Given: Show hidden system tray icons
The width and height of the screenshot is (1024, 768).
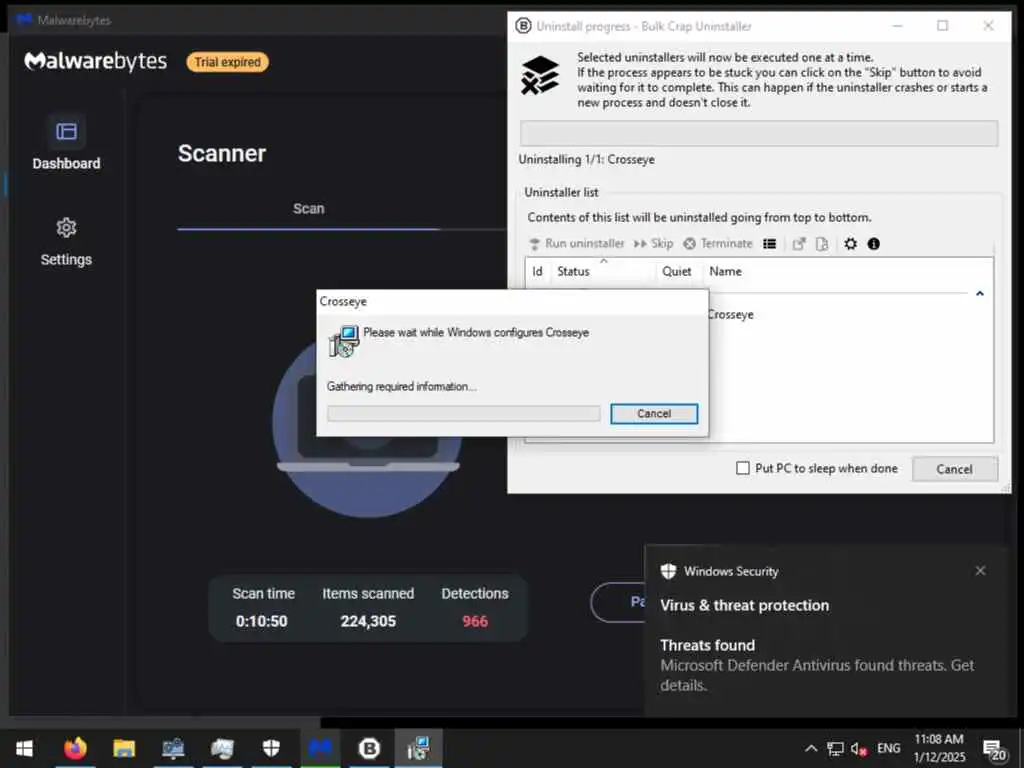Looking at the screenshot, I should pos(810,748).
